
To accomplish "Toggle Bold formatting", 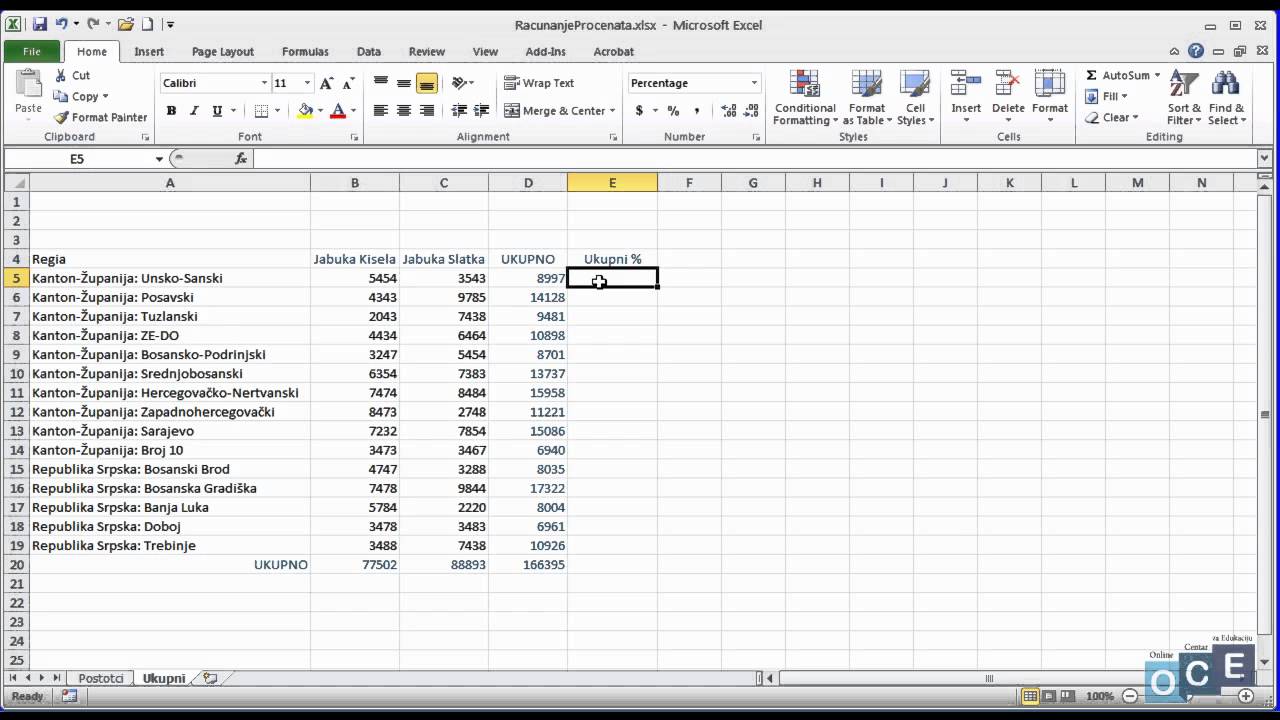I will (171, 111).
